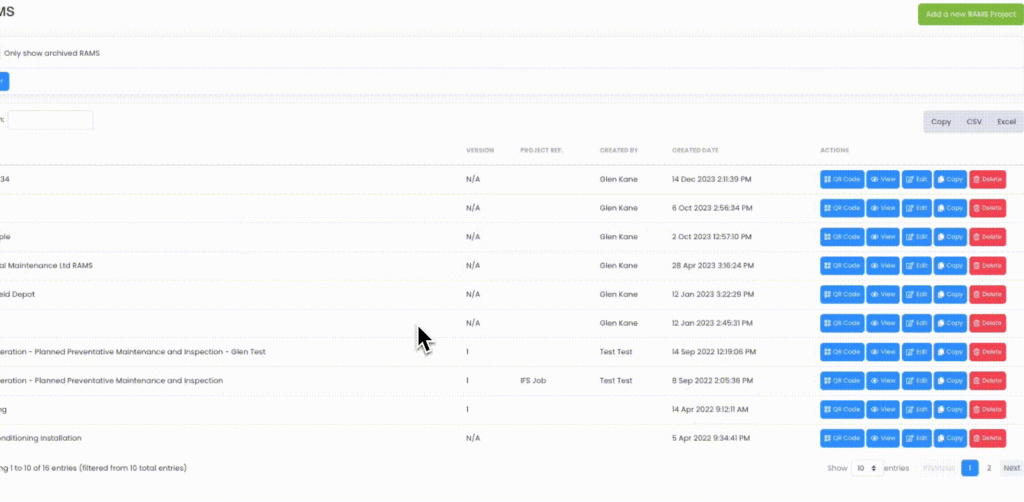The width and height of the screenshot is (1024, 502).
Task: Go to pagination page 1
Action: (x=970, y=468)
